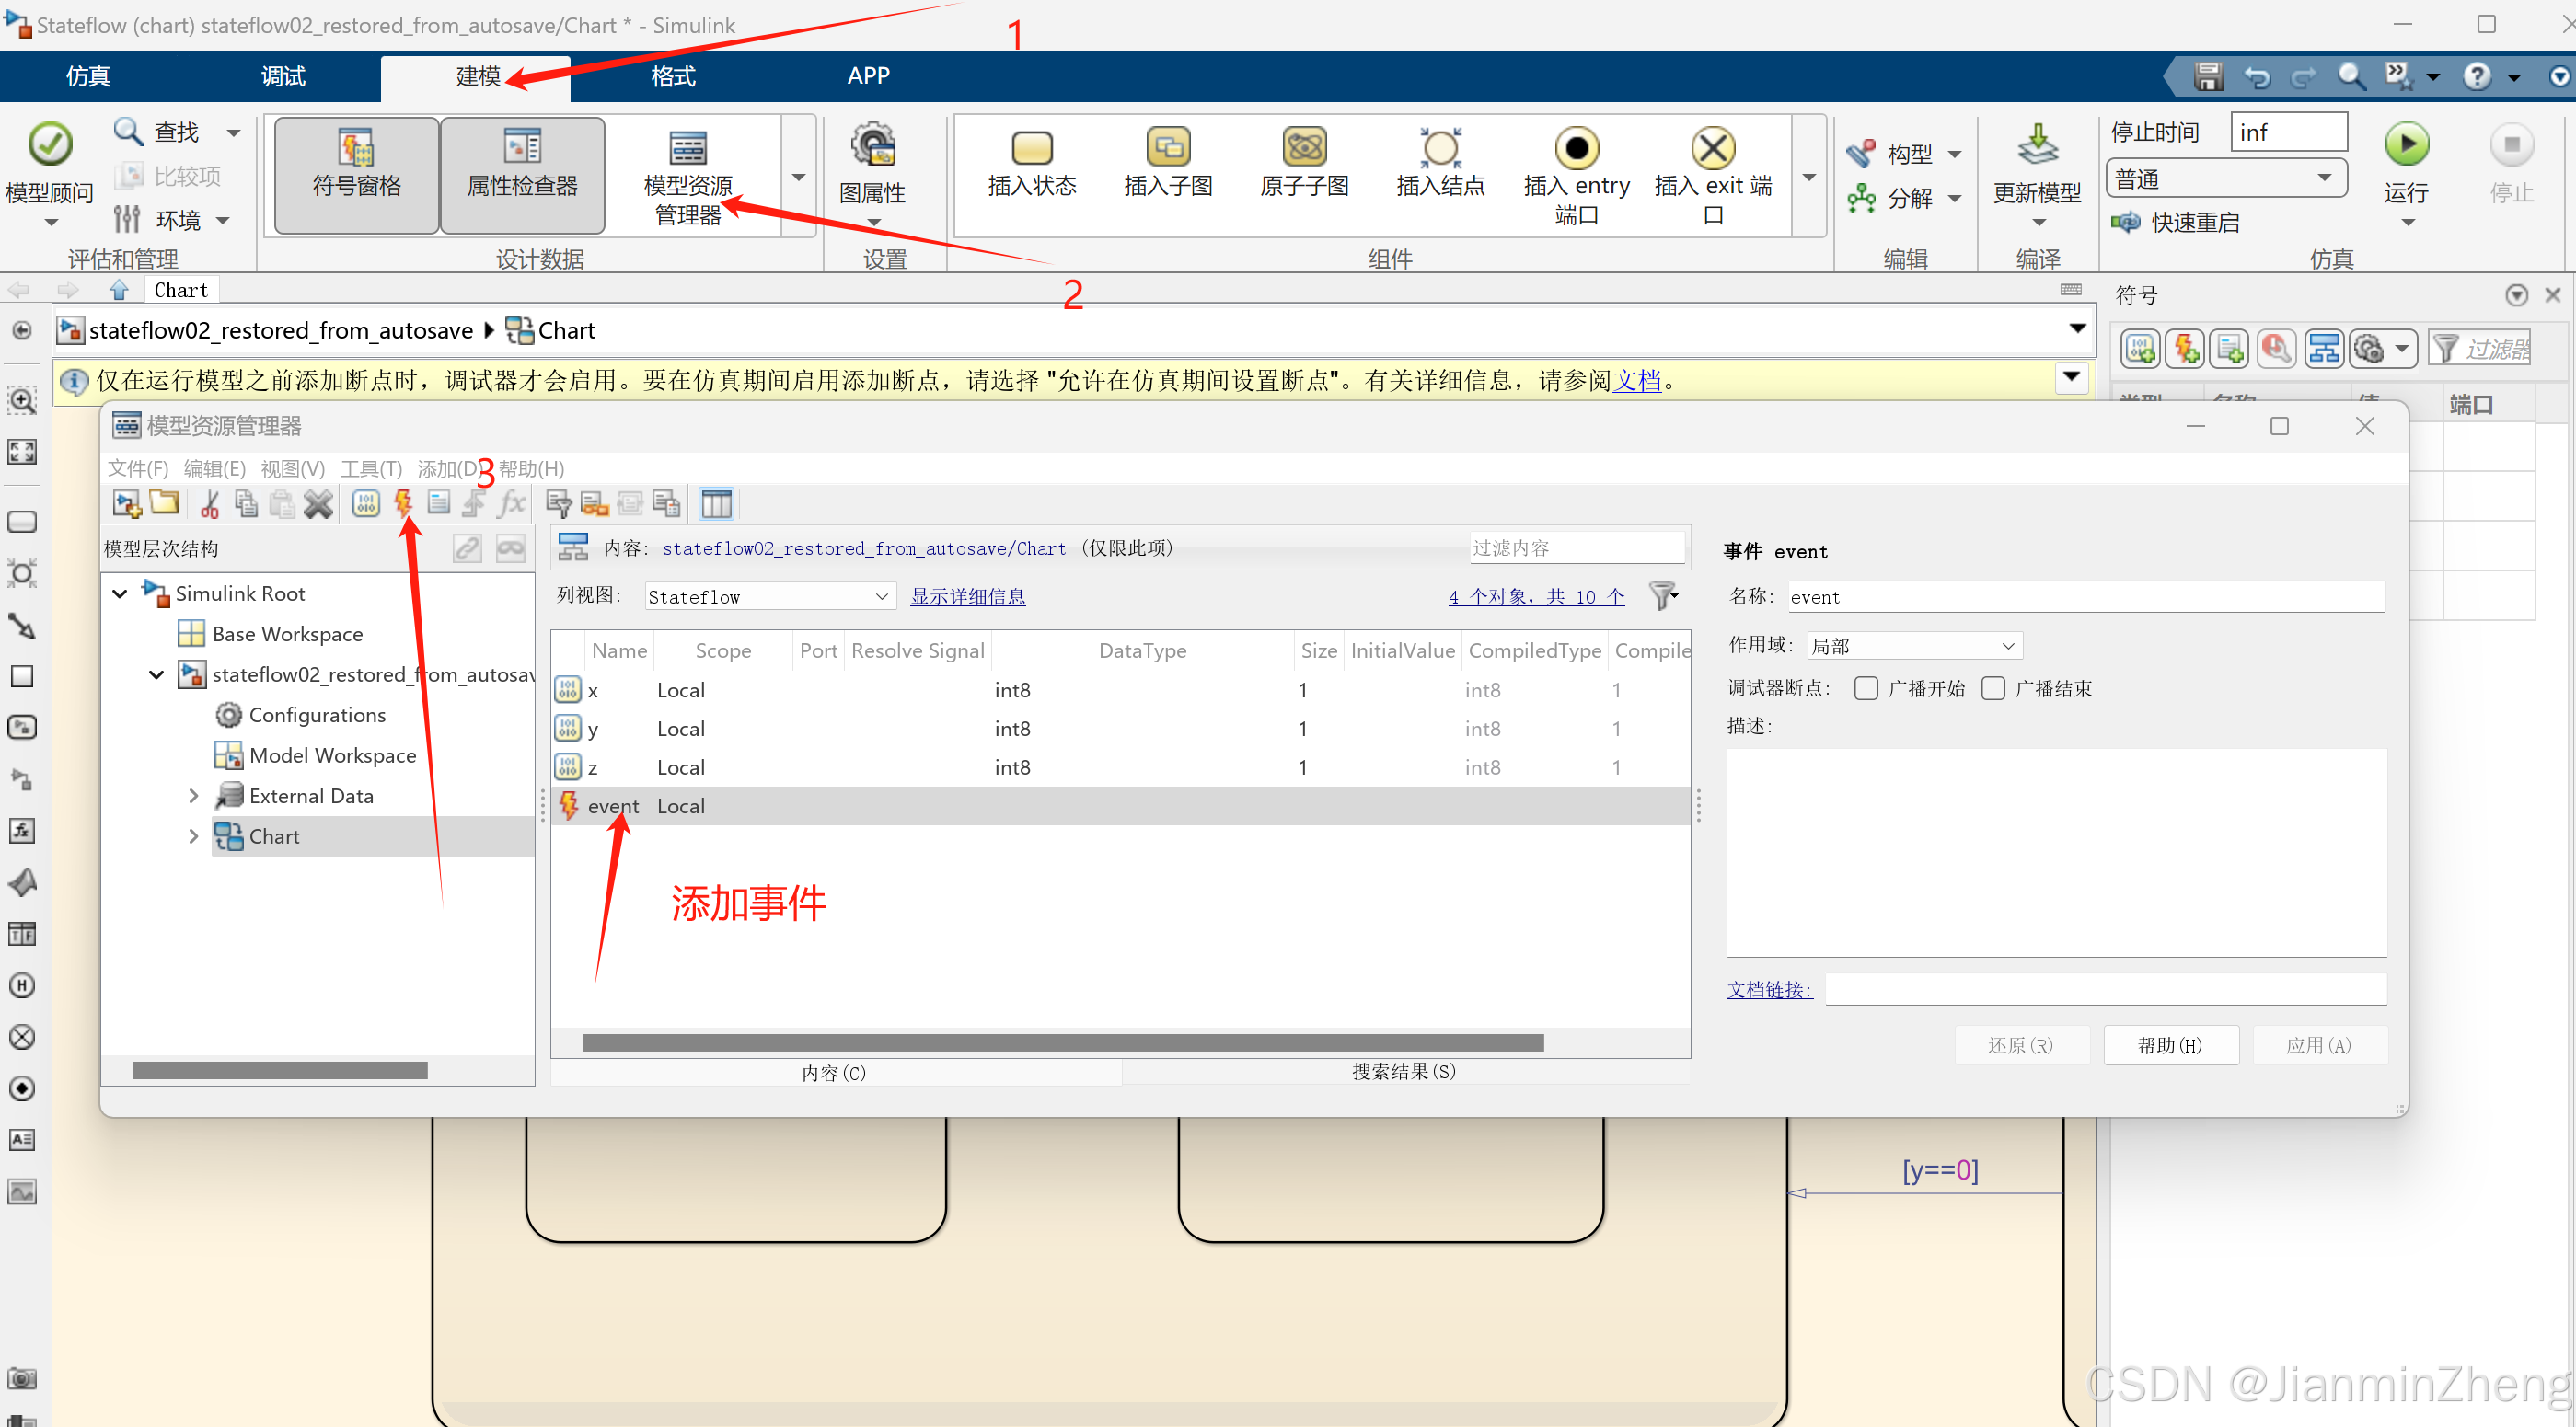Click the add event lightning toolbar icon
Viewport: 2576px width, 1427px height.
coord(403,503)
